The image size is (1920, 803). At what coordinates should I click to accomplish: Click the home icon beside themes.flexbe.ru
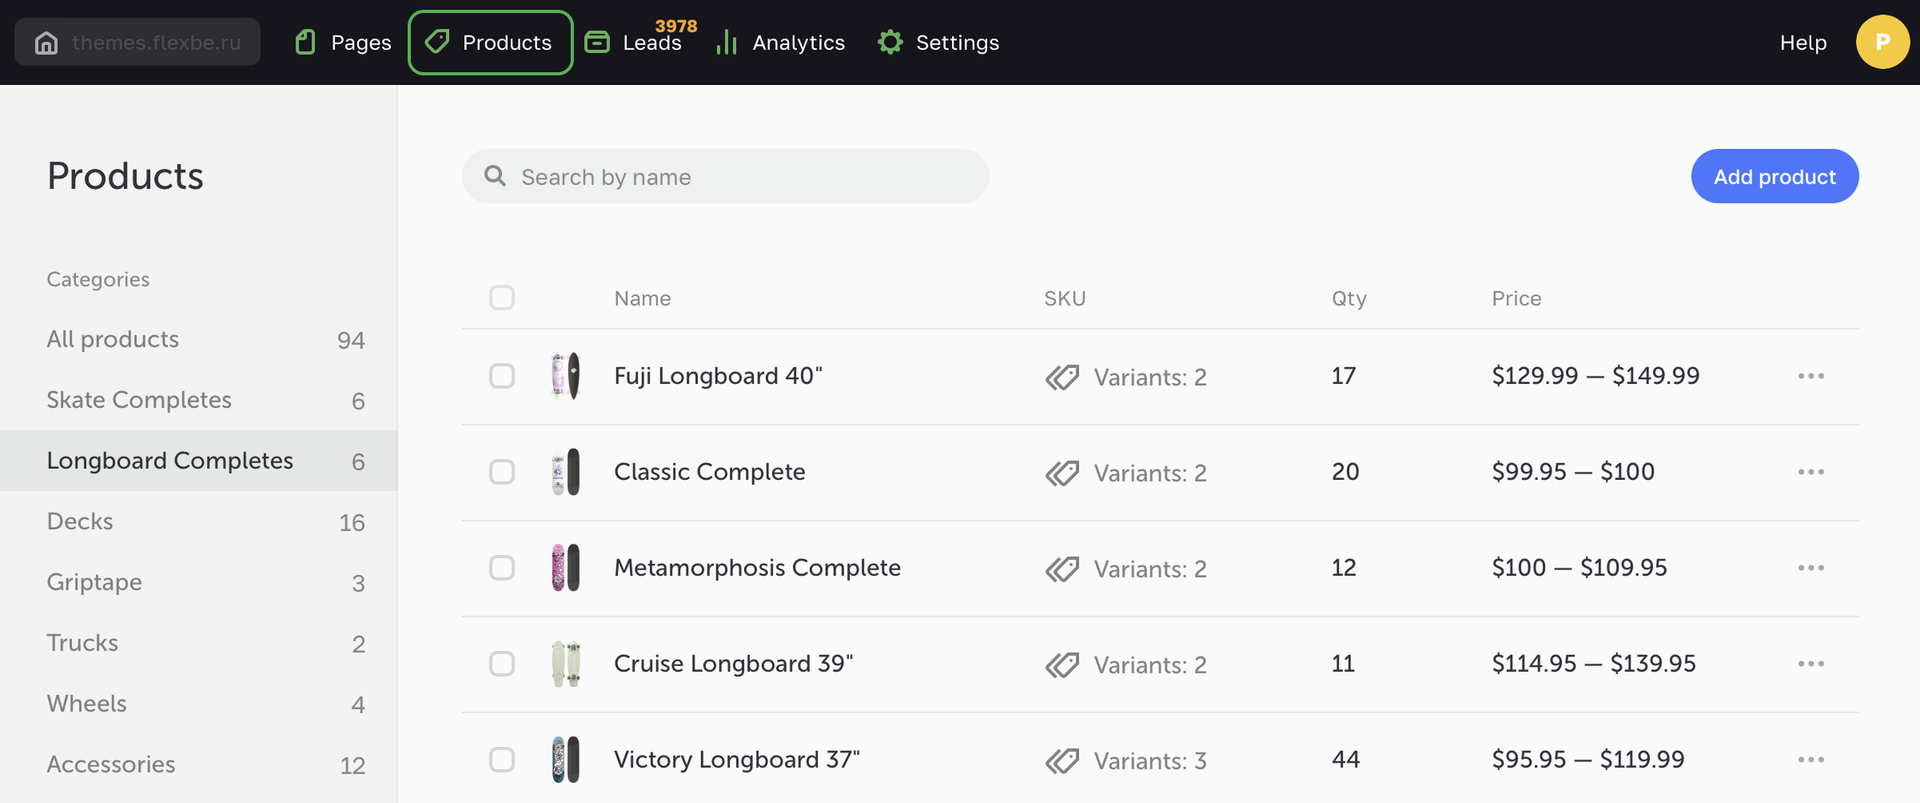point(46,43)
